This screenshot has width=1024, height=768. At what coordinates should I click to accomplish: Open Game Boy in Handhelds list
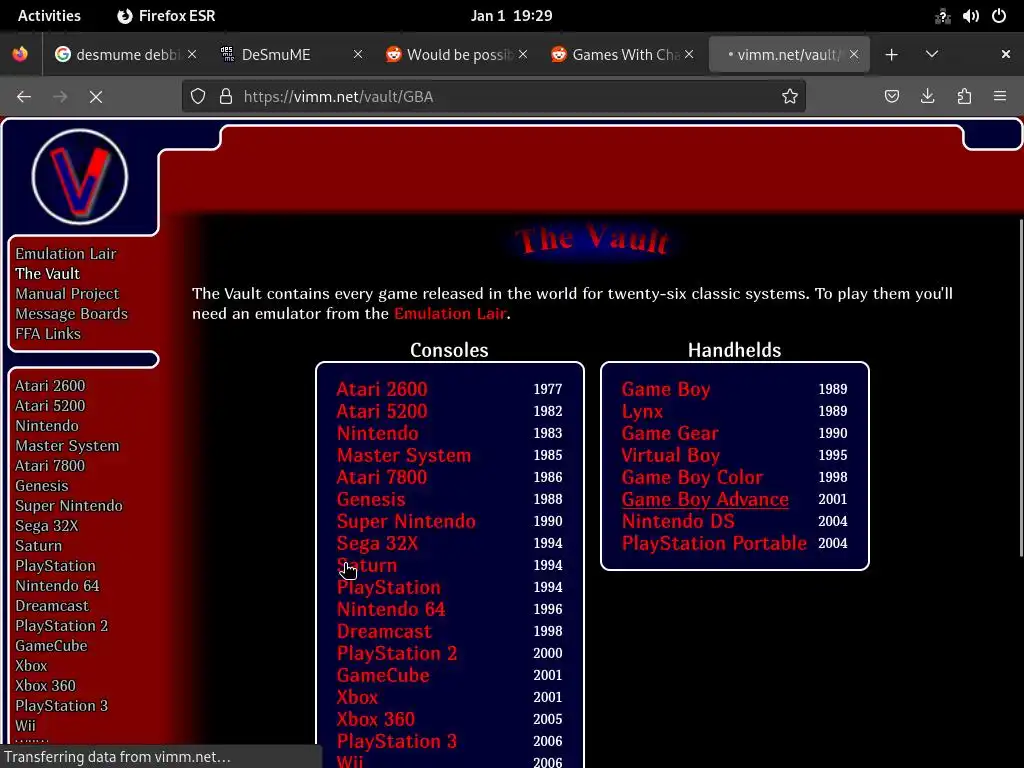(665, 389)
